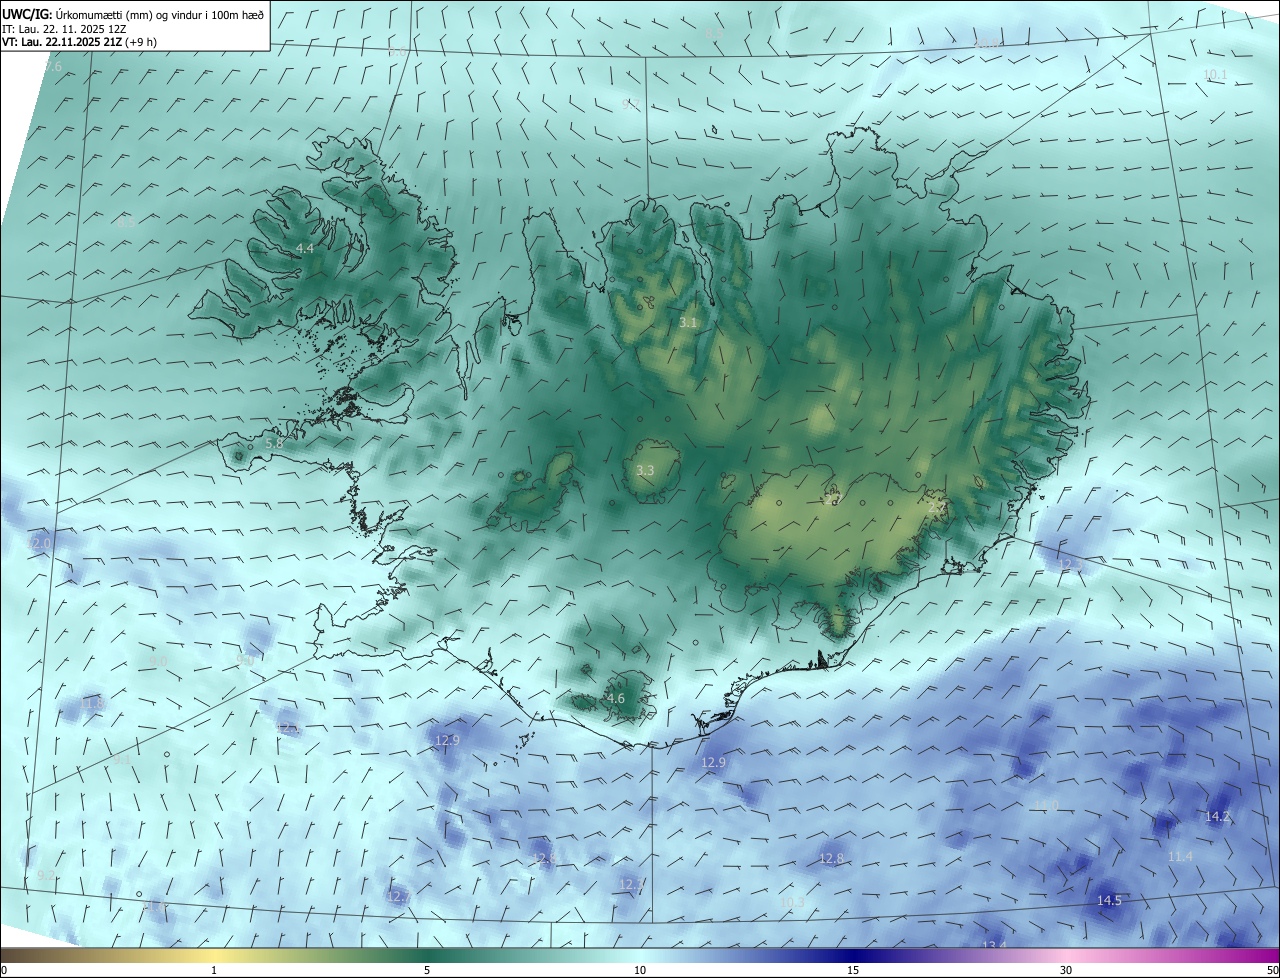Click the color bar tick label 50
The width and height of the screenshot is (1280, 978).
pos(1272,970)
